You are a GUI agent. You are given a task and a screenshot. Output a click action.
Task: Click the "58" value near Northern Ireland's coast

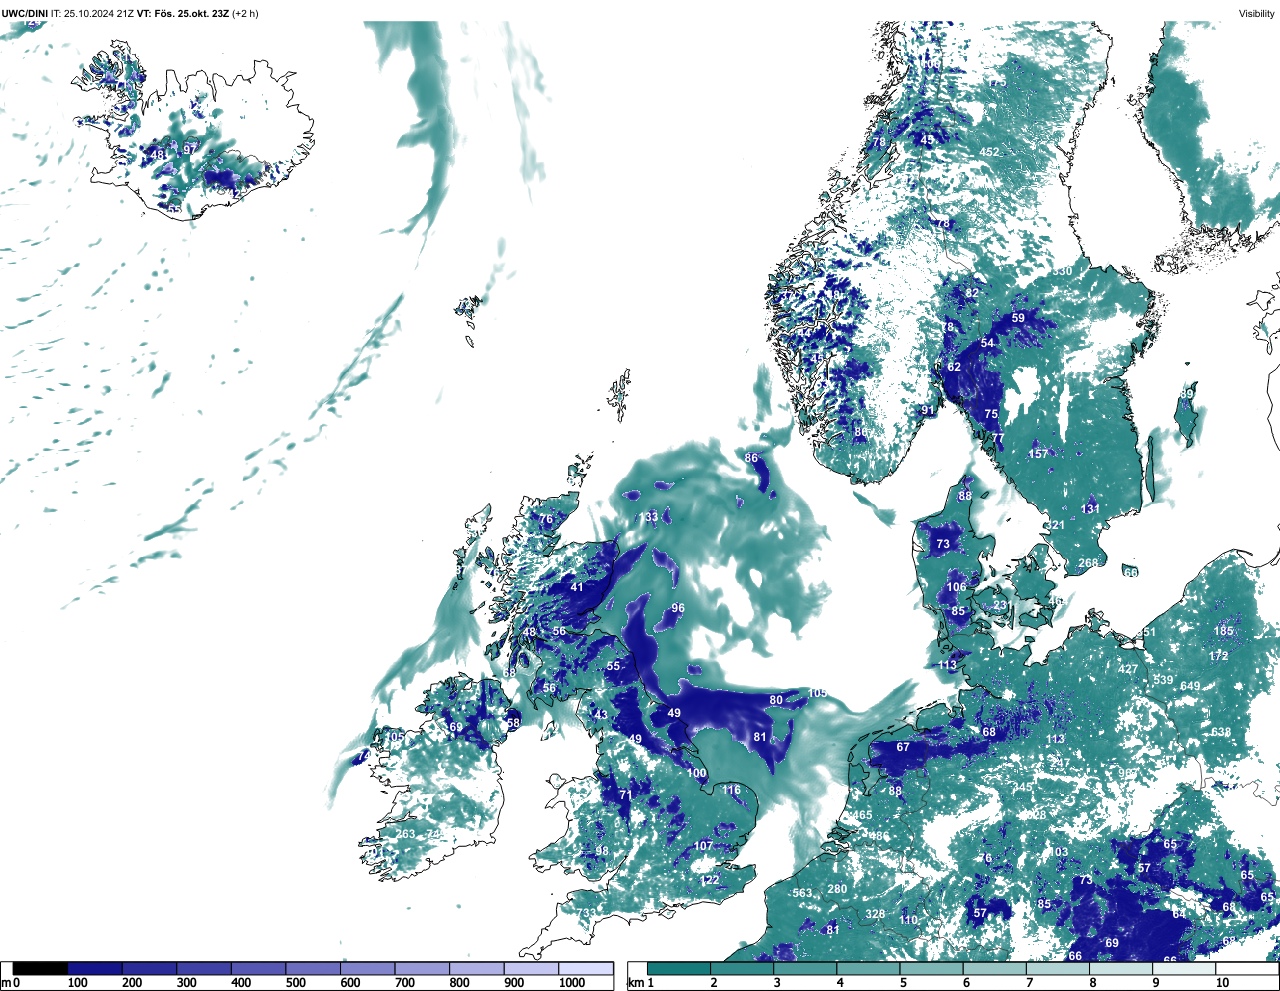tap(514, 722)
